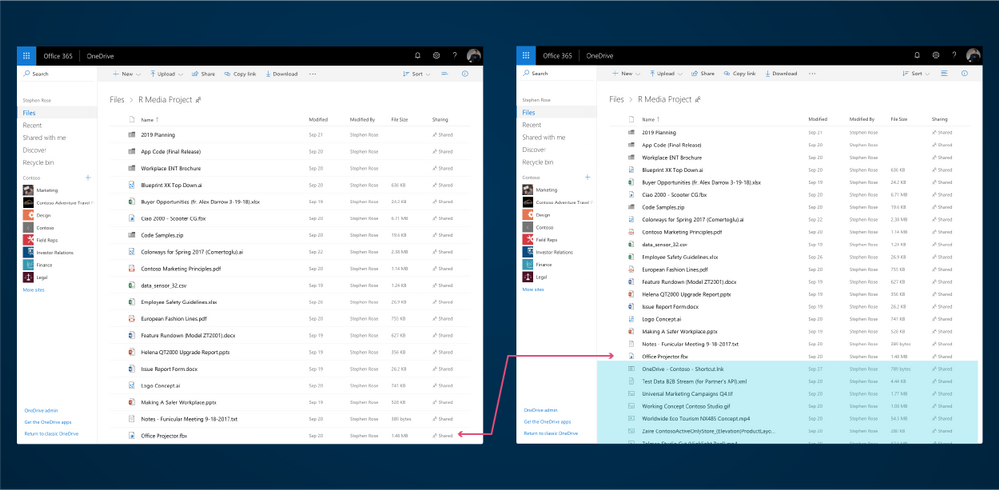The width and height of the screenshot is (999, 490).
Task: Expand the Upload dropdown in left window
Action: coord(166,74)
